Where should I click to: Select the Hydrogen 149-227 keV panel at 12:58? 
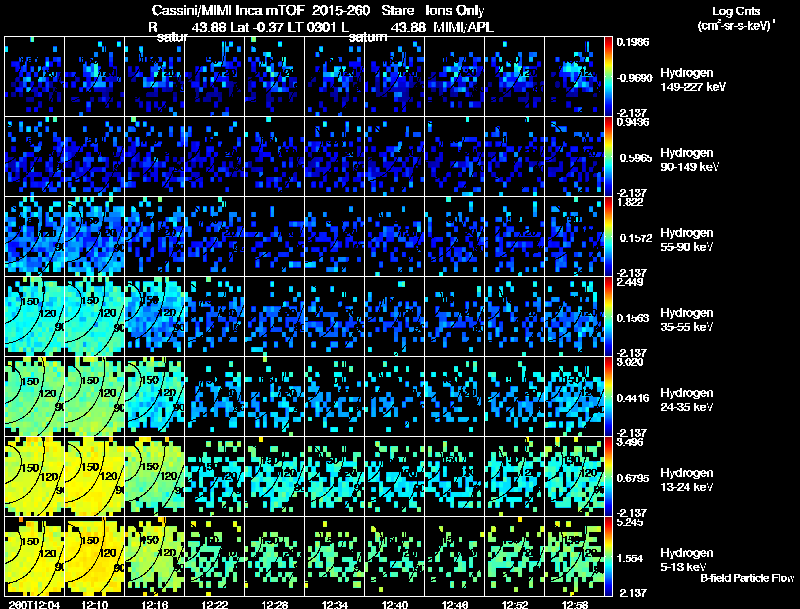tap(574, 77)
